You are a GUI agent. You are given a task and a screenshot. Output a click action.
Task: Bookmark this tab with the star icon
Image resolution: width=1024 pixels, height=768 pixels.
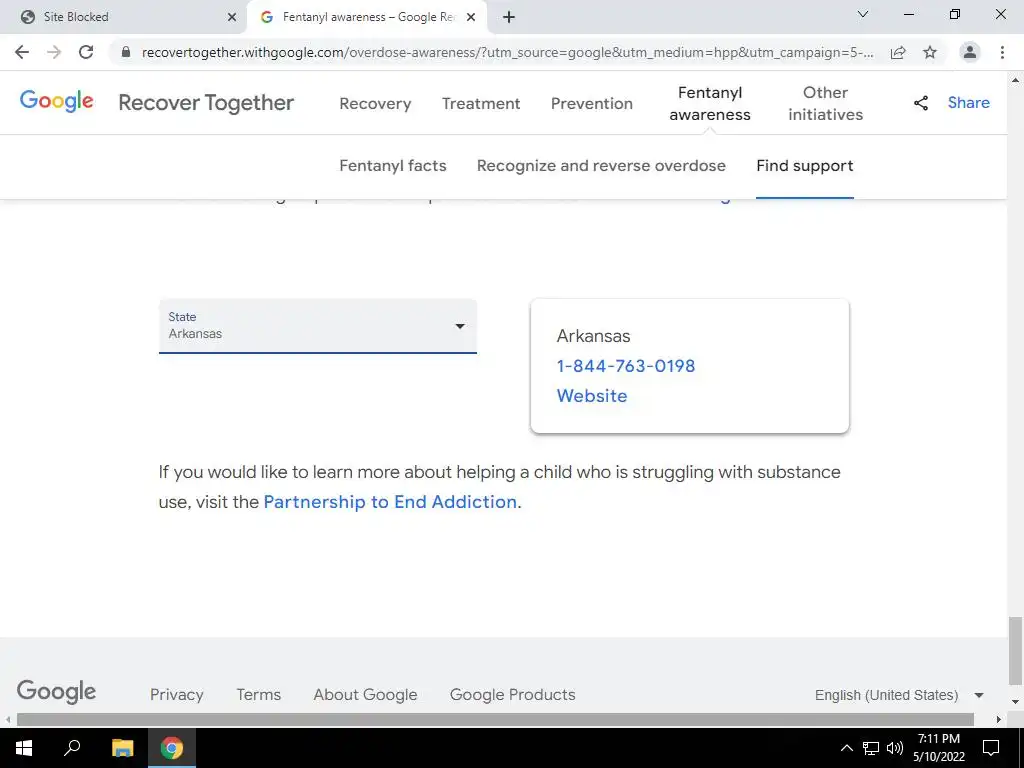click(x=930, y=52)
